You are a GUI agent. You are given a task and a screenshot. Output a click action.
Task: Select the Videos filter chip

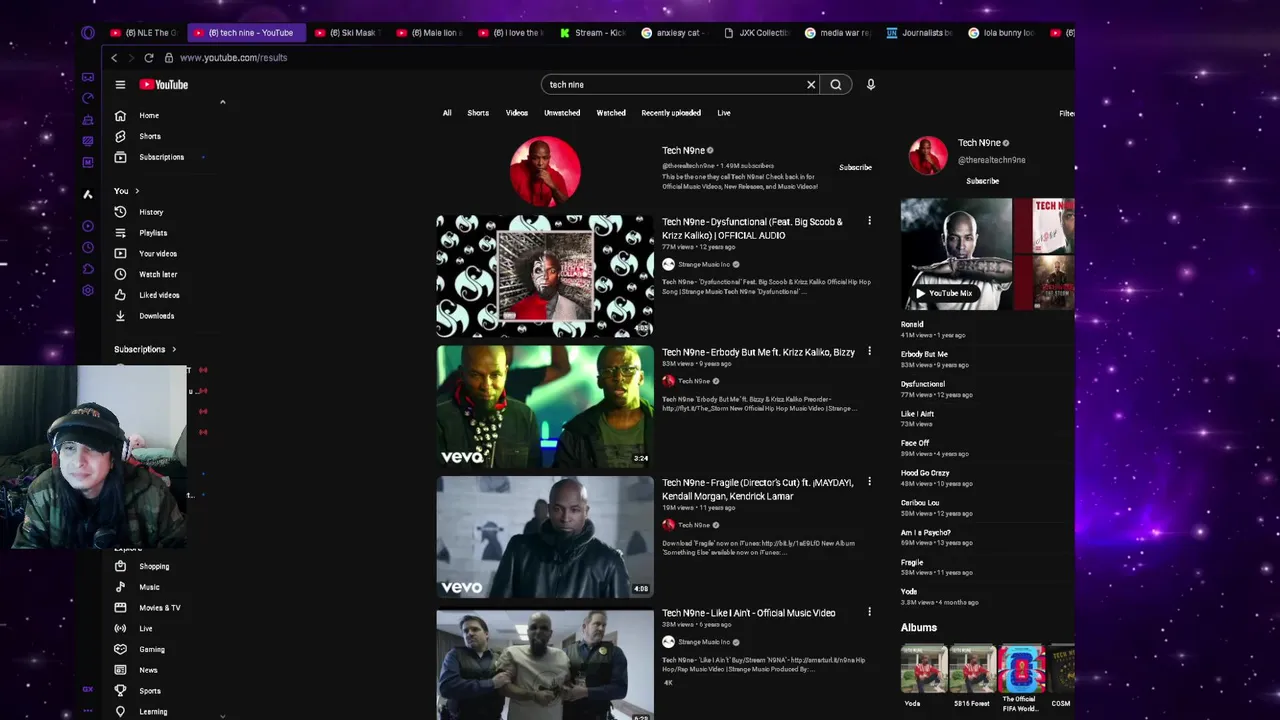[x=517, y=113]
